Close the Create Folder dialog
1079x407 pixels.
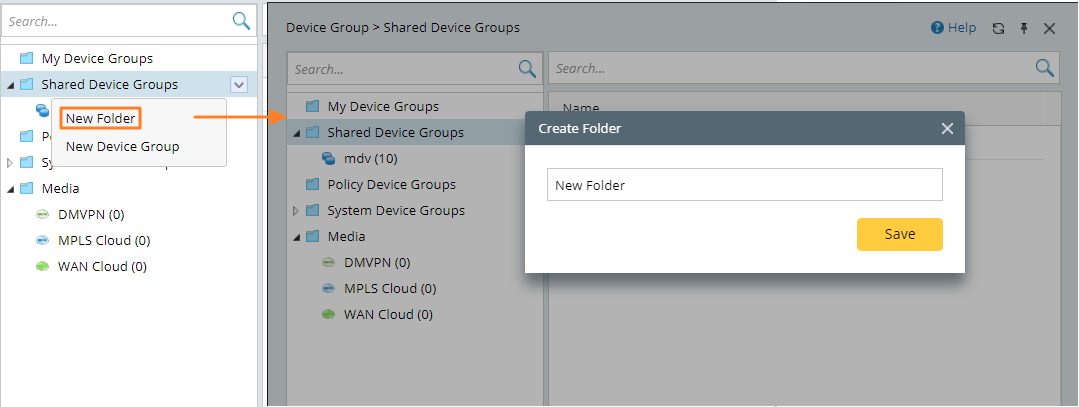(947, 128)
